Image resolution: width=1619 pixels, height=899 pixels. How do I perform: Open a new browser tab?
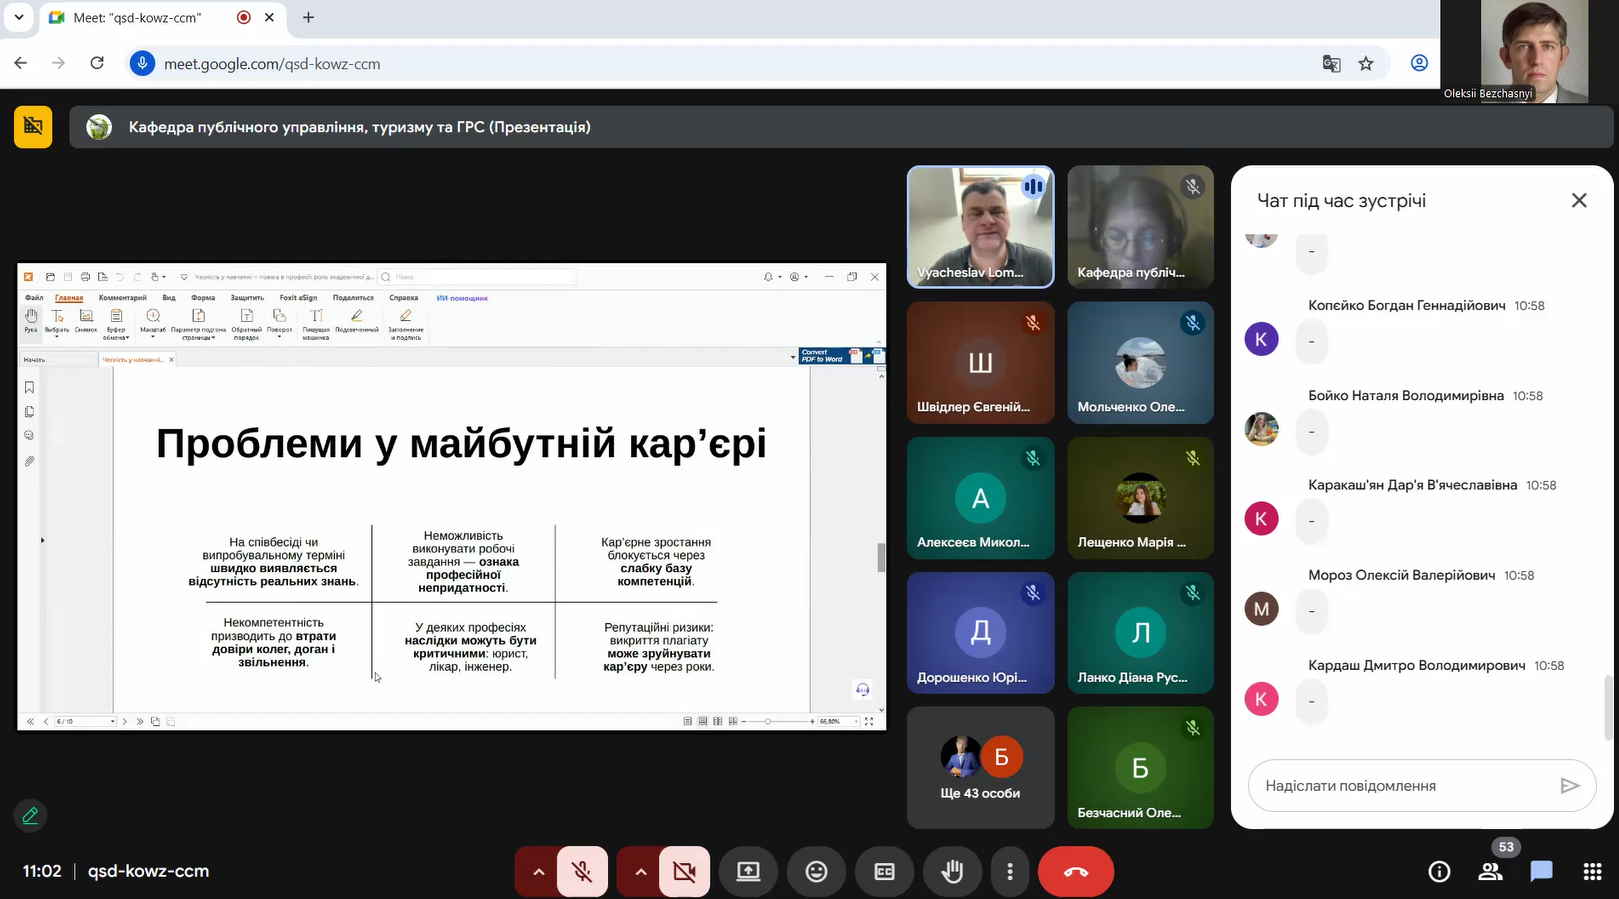pos(308,18)
